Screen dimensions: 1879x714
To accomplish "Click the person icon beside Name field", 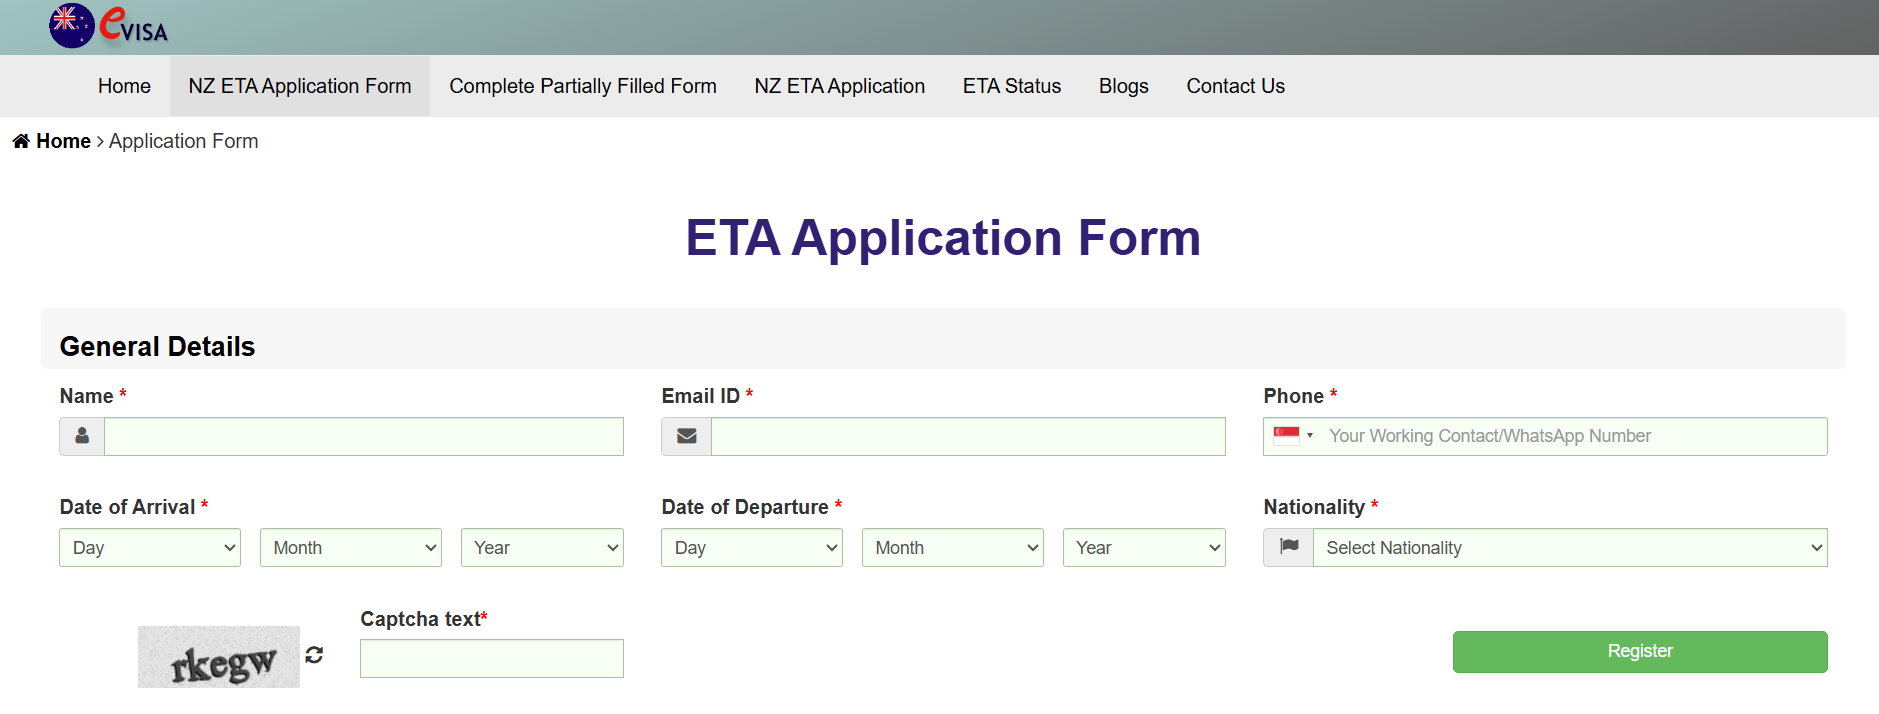I will point(82,437).
